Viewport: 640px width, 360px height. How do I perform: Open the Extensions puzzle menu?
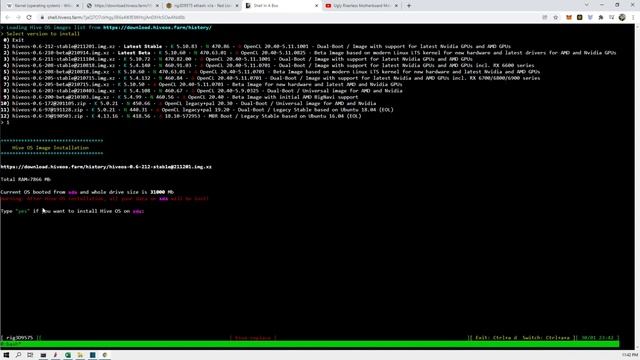pyautogui.click(x=601, y=18)
